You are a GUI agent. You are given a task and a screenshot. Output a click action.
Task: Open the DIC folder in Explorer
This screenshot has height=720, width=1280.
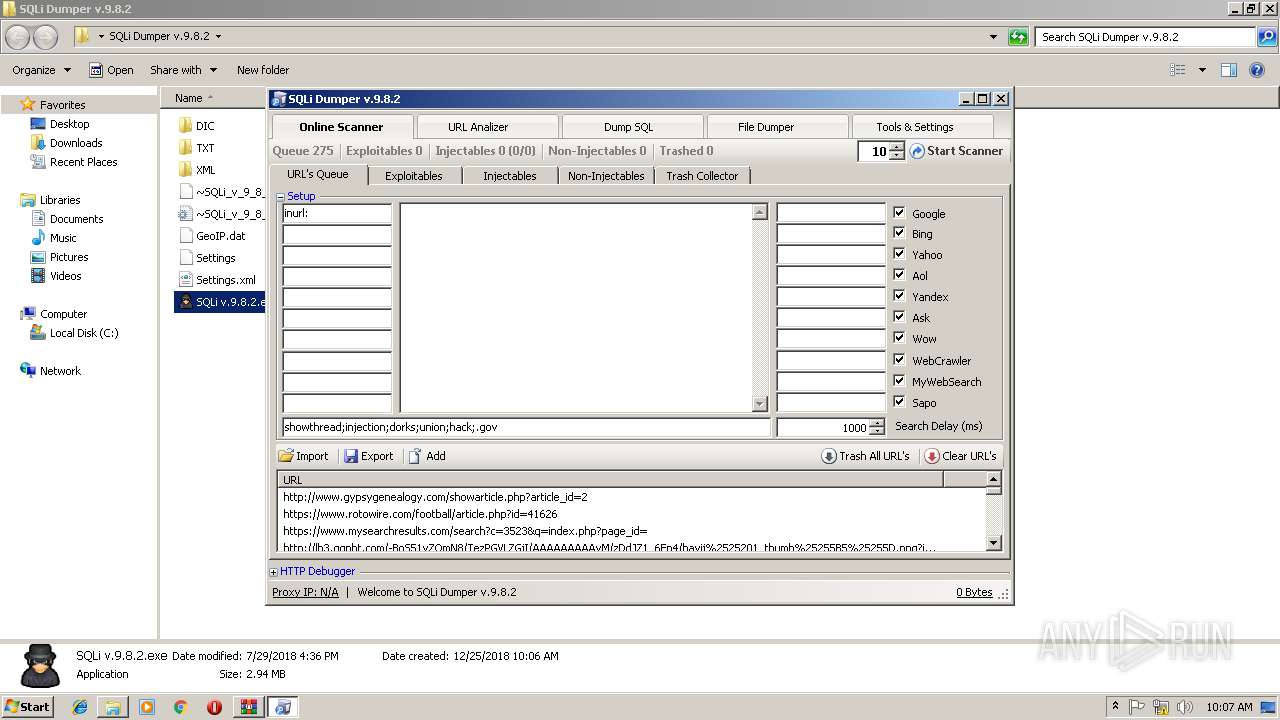click(196, 126)
